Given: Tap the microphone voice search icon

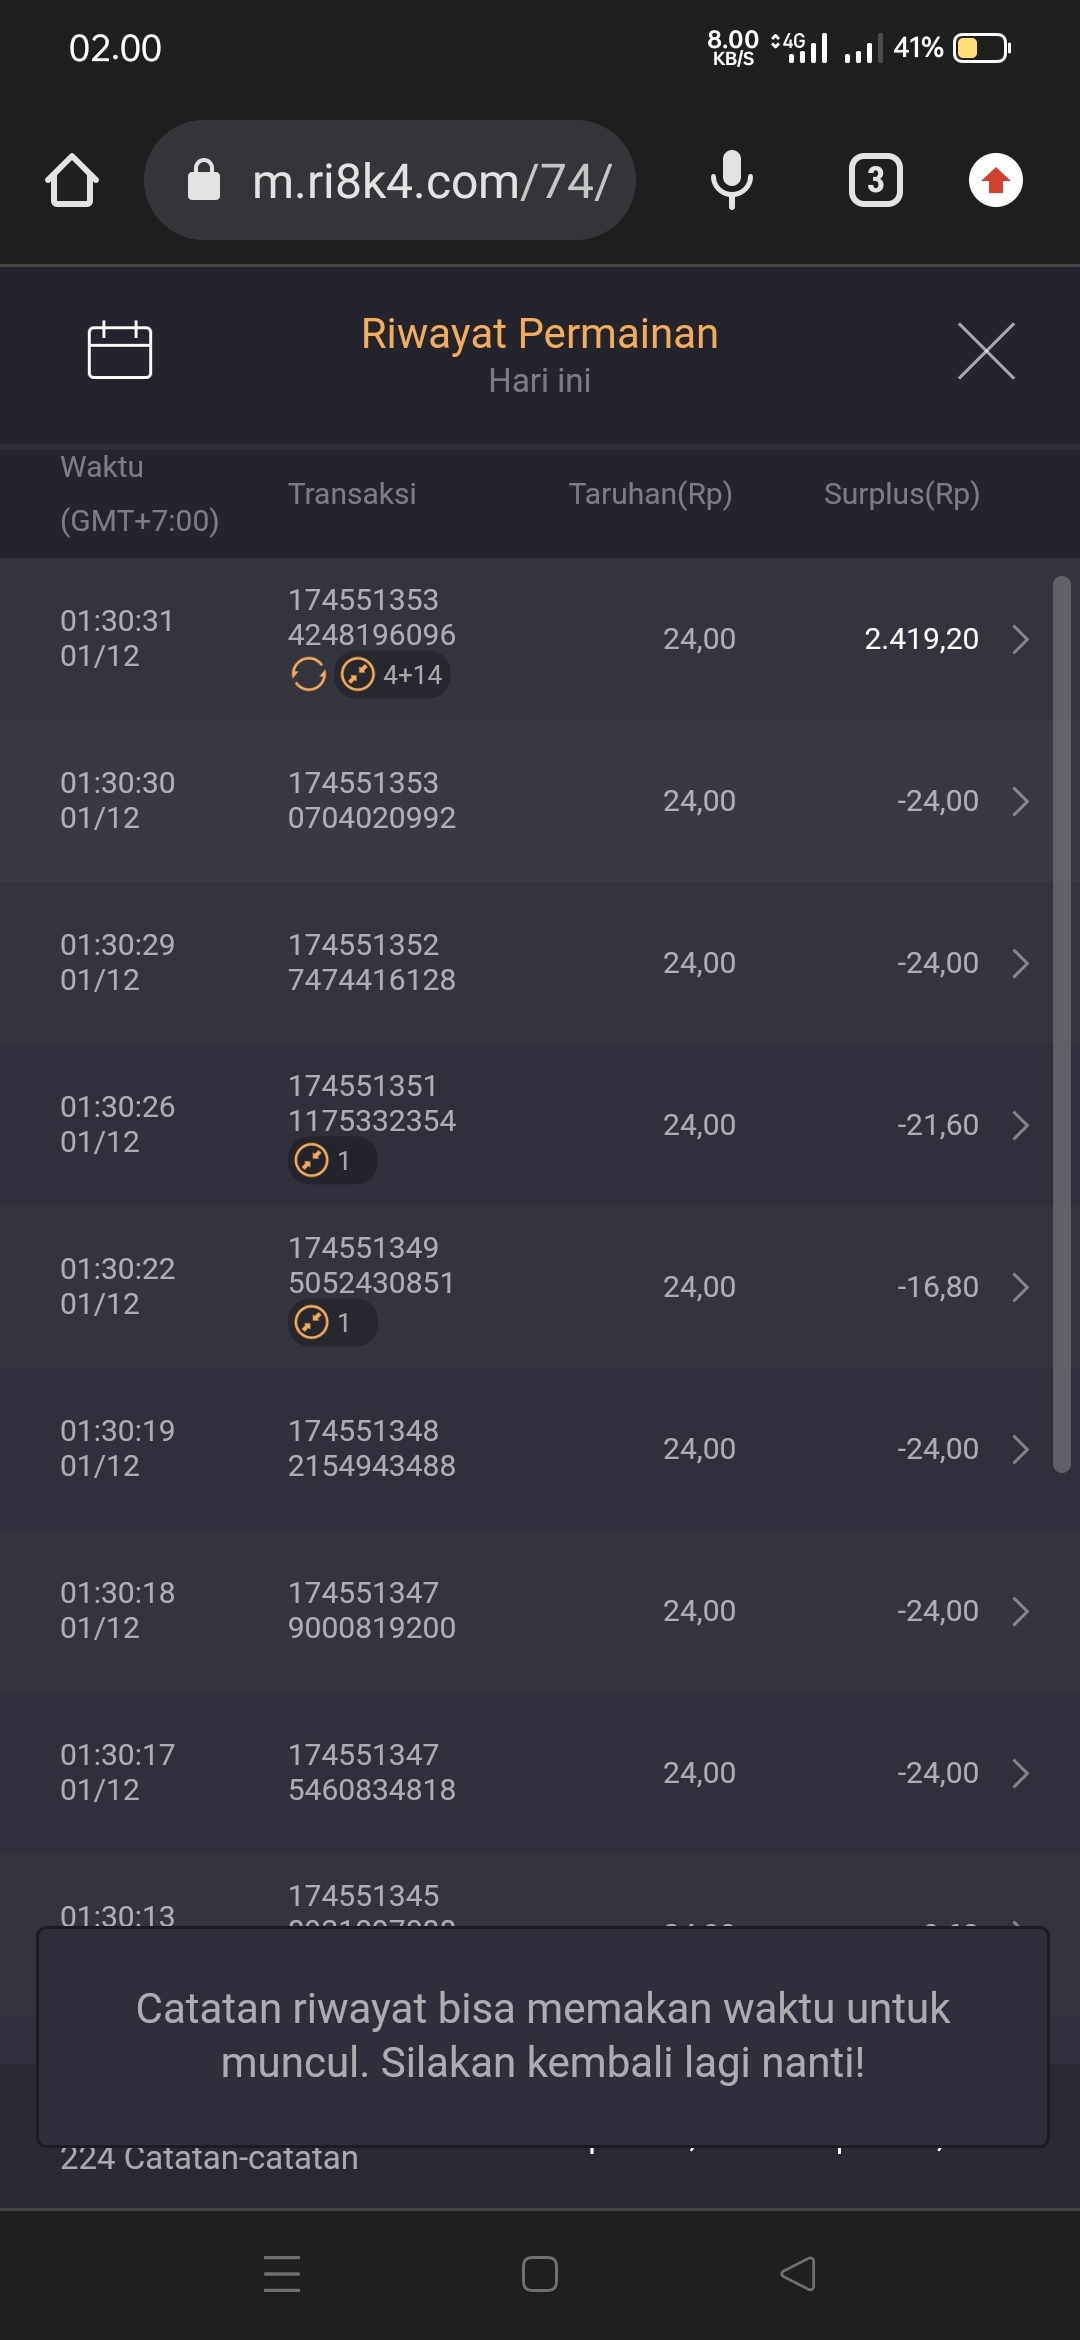Looking at the screenshot, I should point(731,181).
